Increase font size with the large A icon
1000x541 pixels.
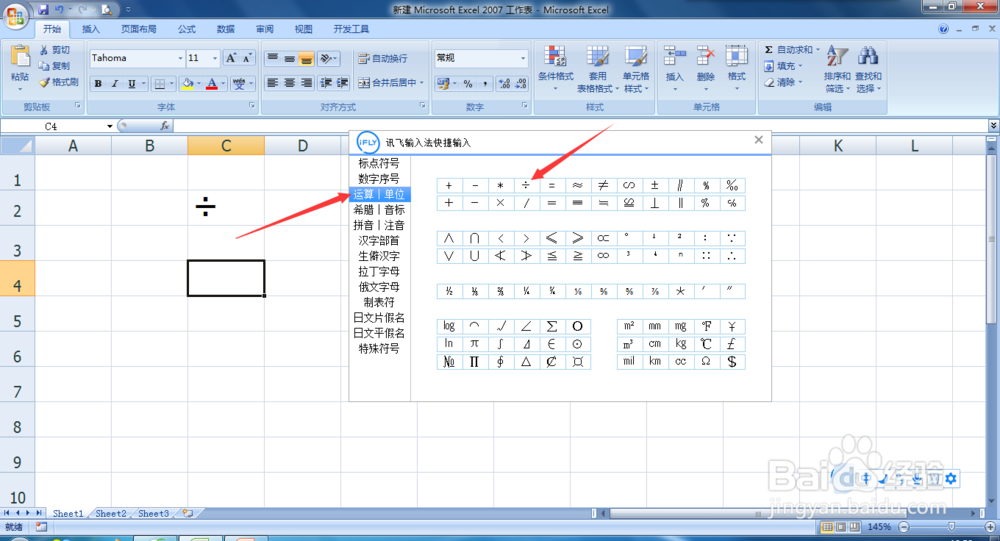pyautogui.click(x=232, y=58)
